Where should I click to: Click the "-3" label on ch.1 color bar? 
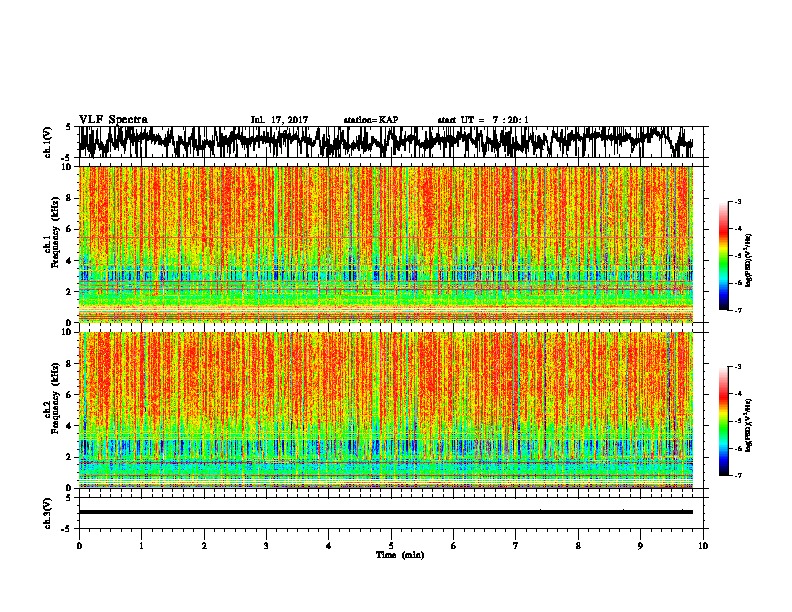737,202
